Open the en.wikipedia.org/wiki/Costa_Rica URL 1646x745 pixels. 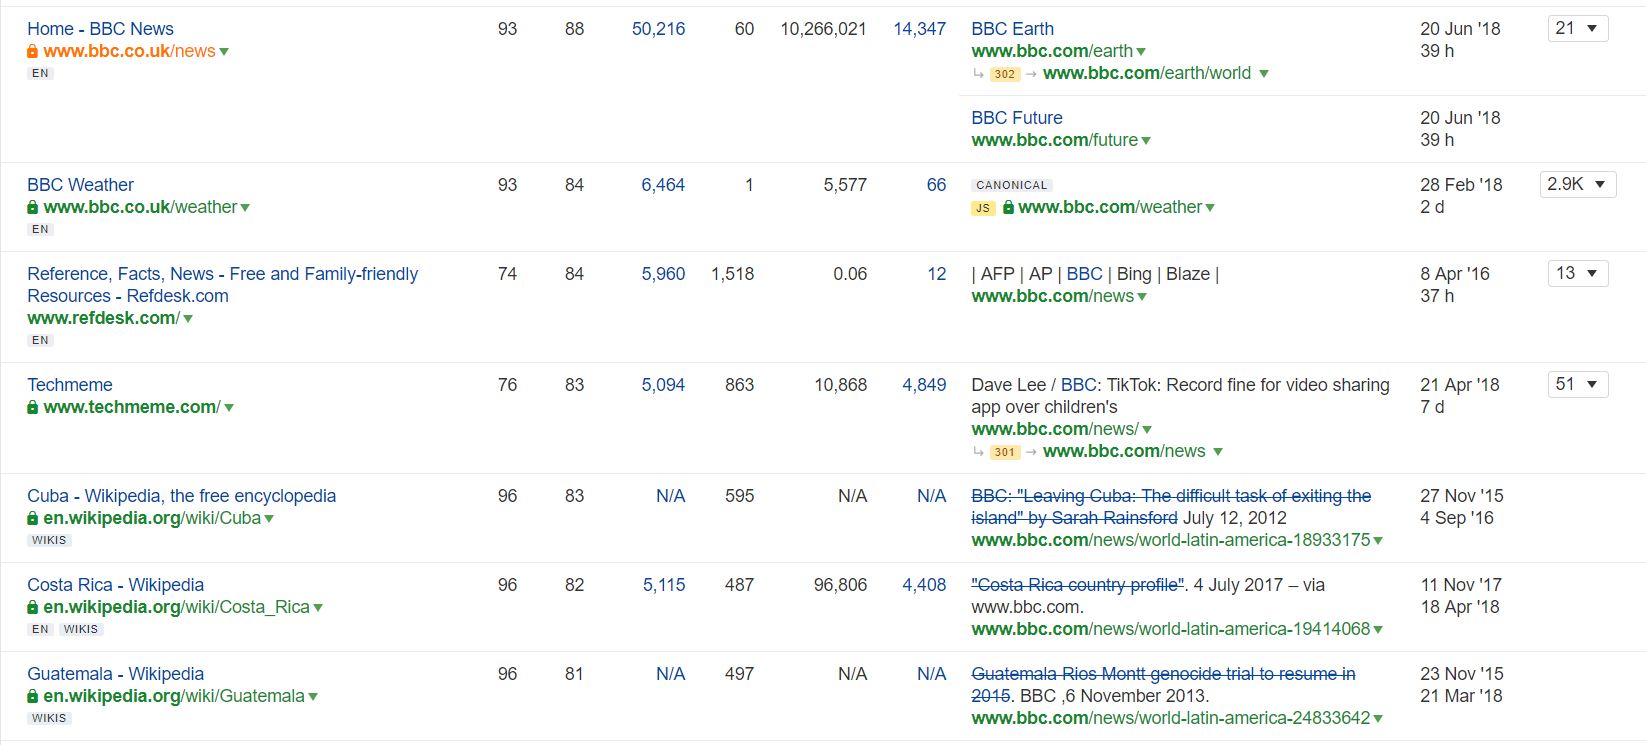pos(176,607)
